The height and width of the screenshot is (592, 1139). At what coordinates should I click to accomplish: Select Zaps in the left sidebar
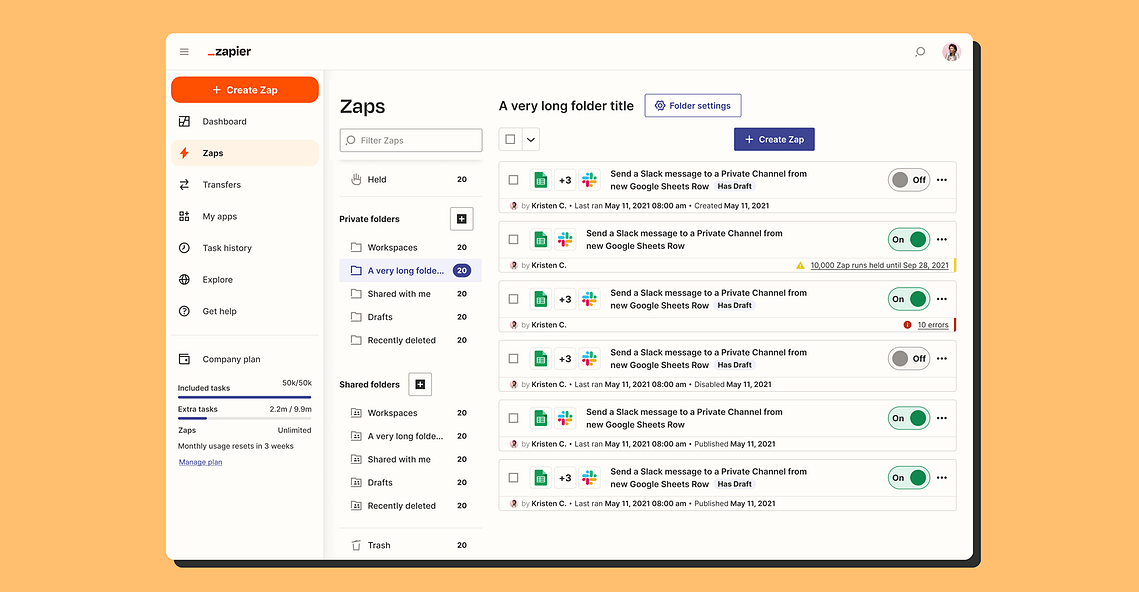click(x=245, y=153)
